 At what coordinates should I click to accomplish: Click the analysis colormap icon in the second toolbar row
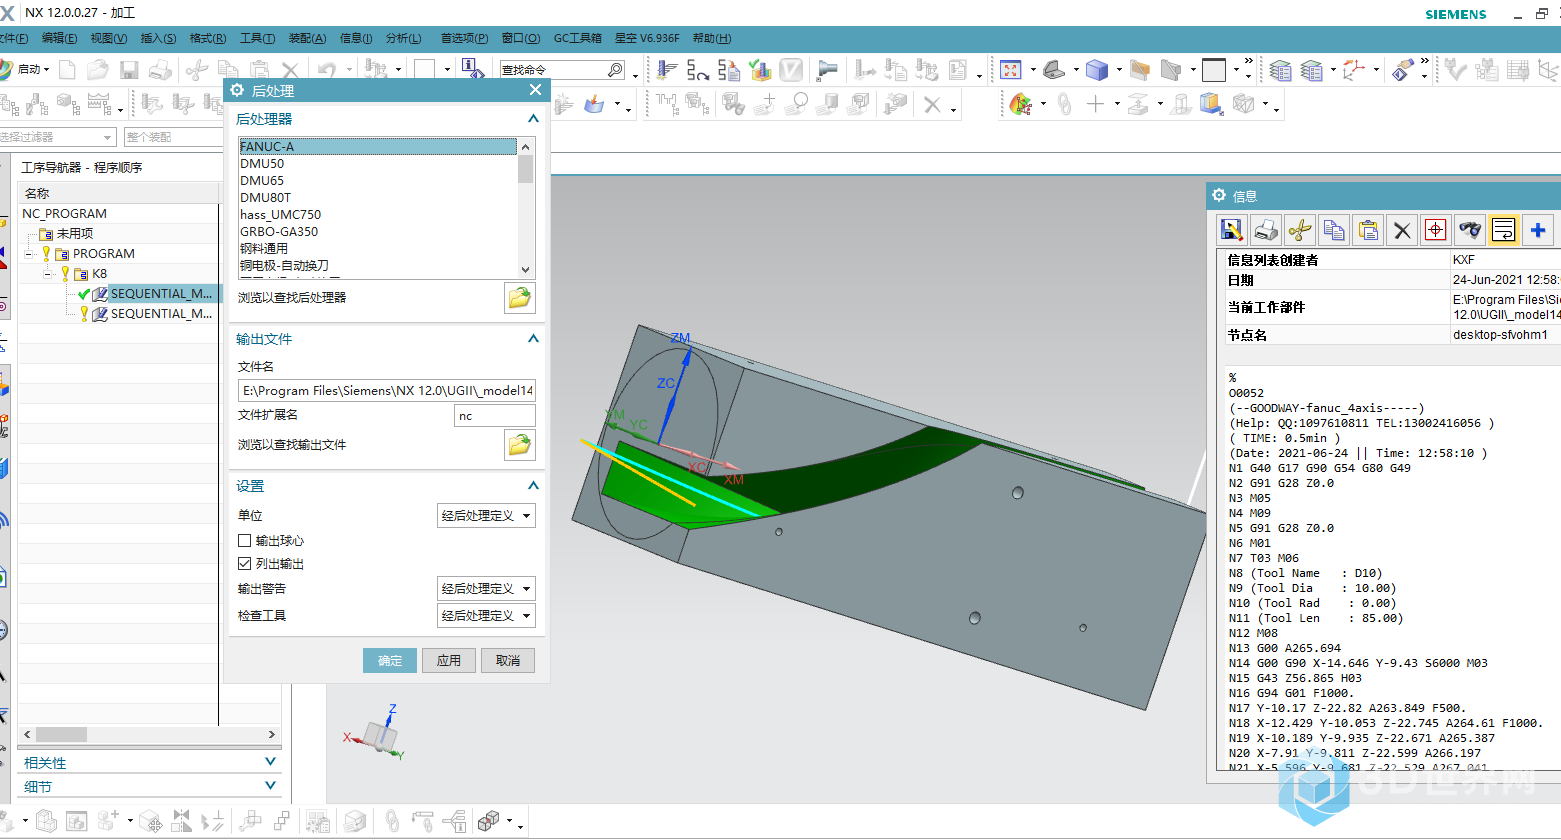pyautogui.click(x=1020, y=104)
